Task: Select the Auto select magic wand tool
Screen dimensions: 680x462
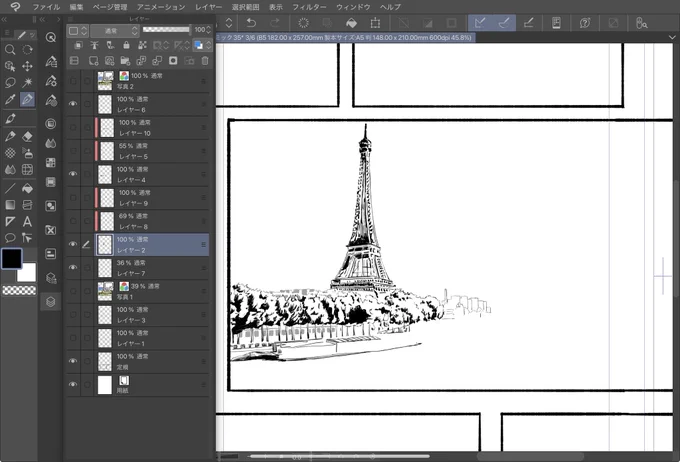Action: point(27,82)
